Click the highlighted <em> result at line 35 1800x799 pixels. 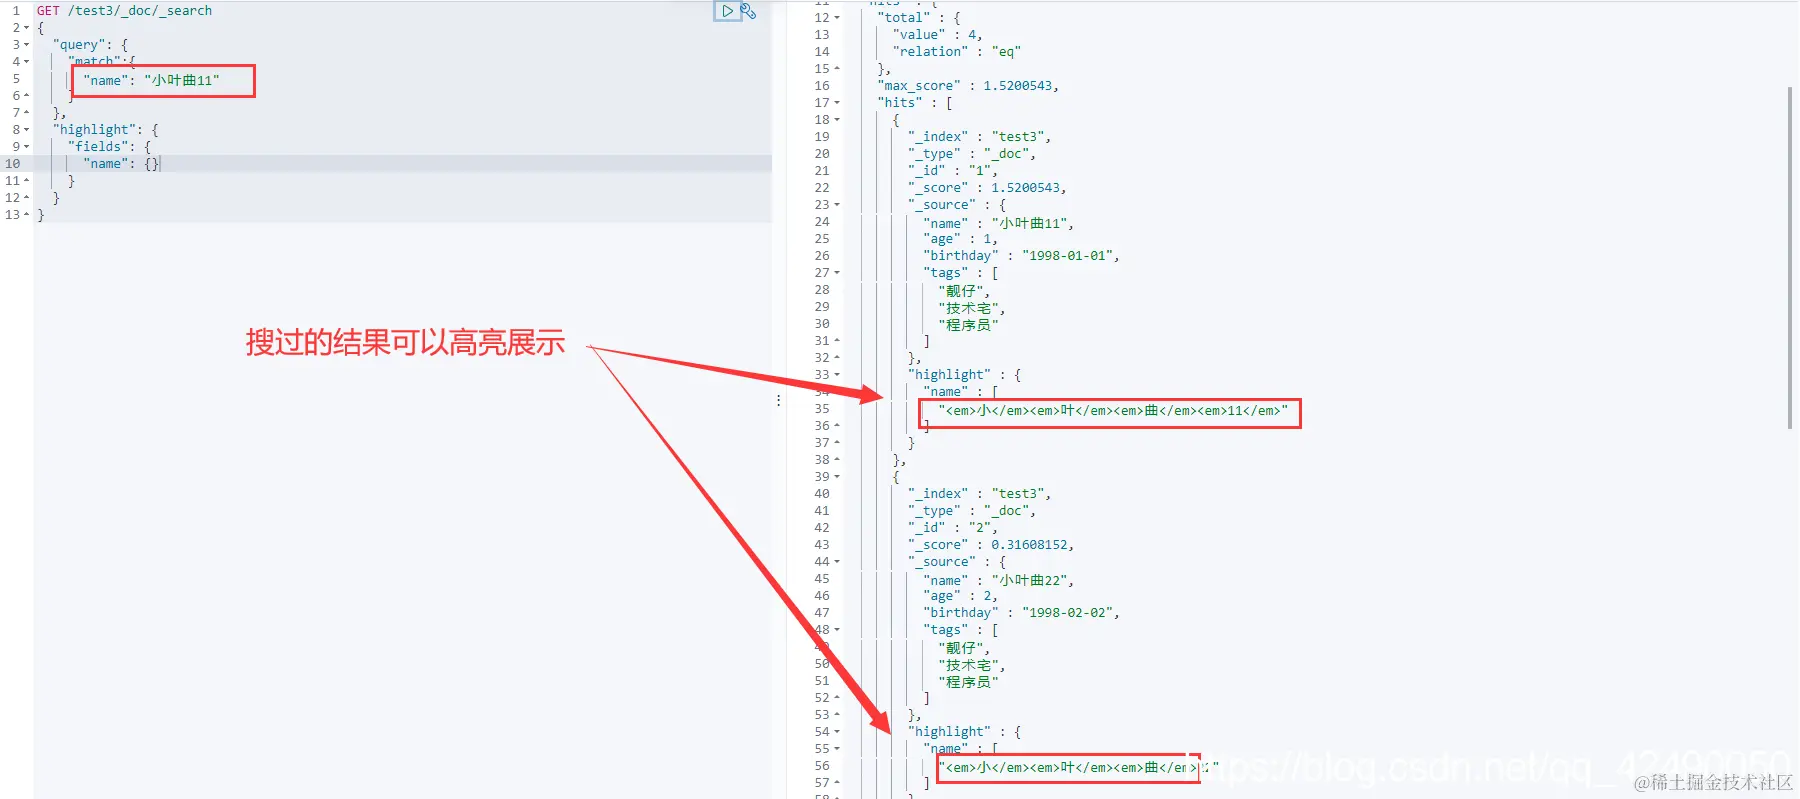tap(1113, 411)
